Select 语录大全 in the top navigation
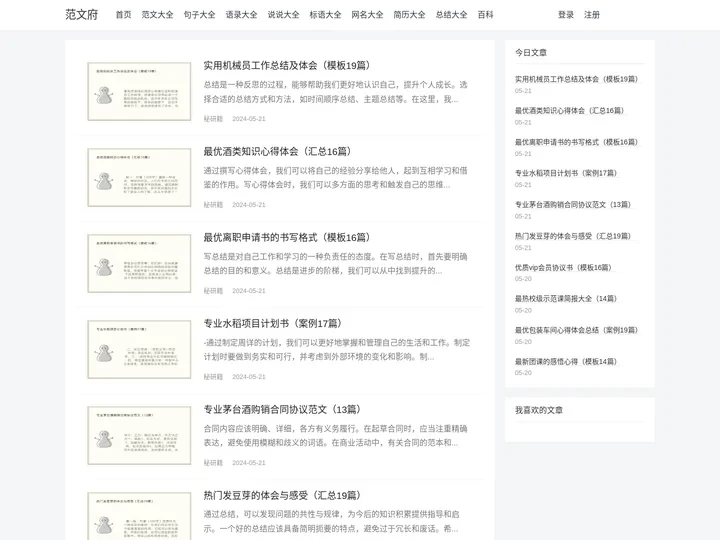This screenshot has height=540, width=720. (241, 15)
